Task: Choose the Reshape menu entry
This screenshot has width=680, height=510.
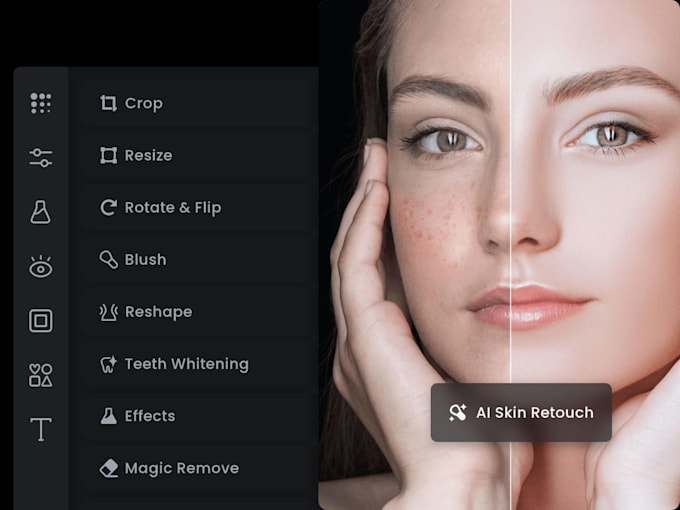Action: (199, 312)
